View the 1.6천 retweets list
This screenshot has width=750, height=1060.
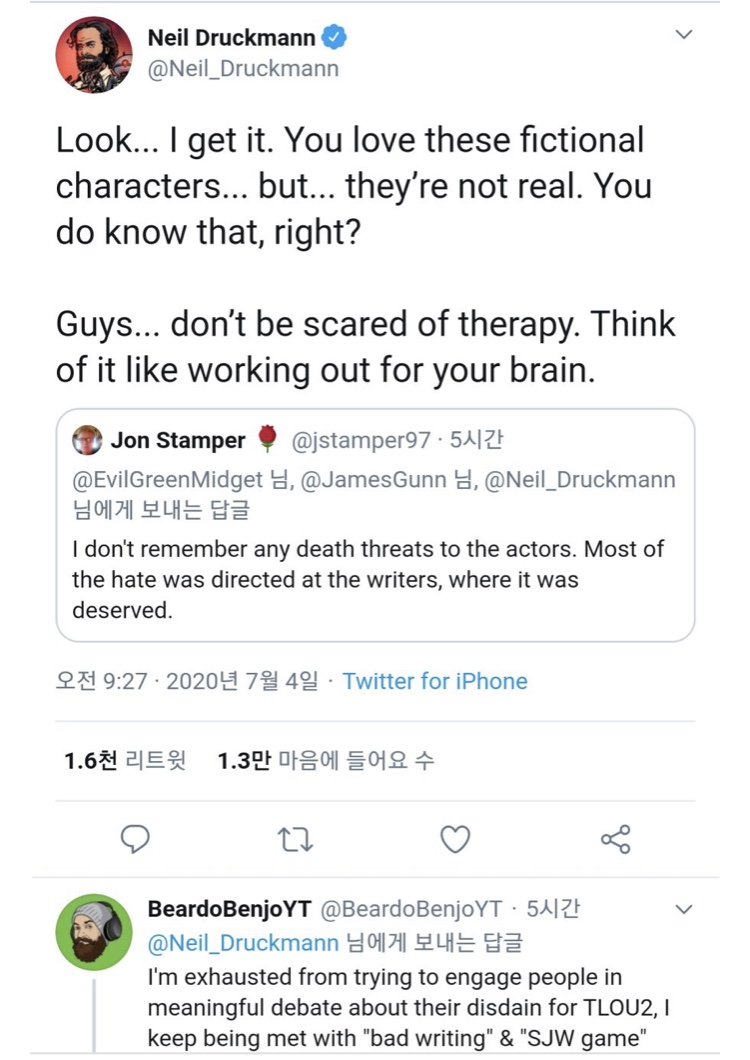point(125,761)
